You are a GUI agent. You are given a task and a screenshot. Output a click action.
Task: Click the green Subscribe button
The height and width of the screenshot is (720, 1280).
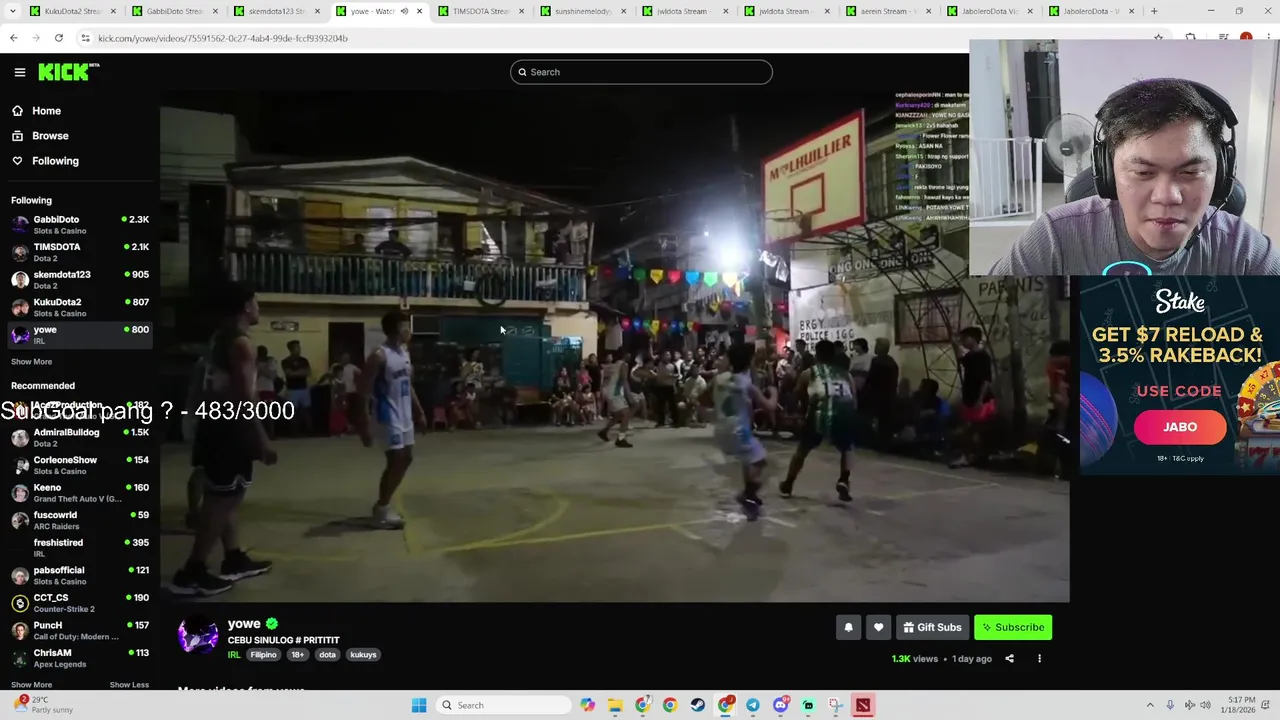coord(1013,627)
